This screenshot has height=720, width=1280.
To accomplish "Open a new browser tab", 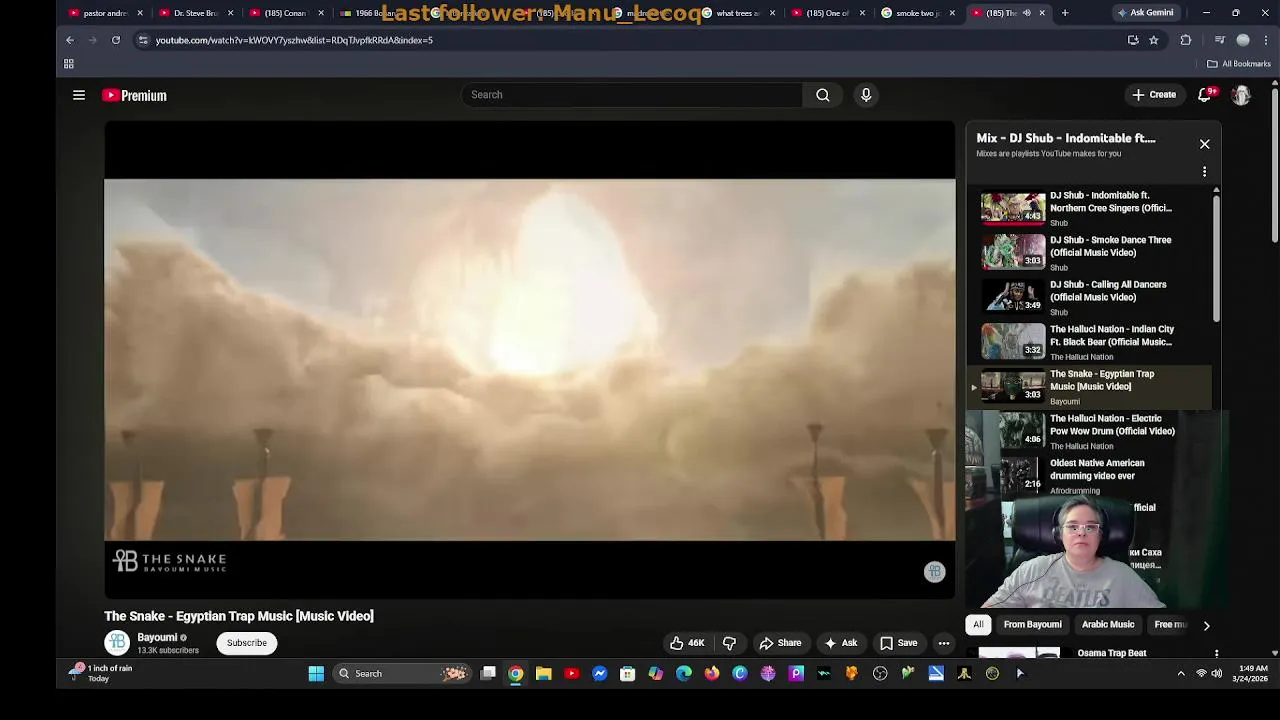I will tap(1065, 13).
